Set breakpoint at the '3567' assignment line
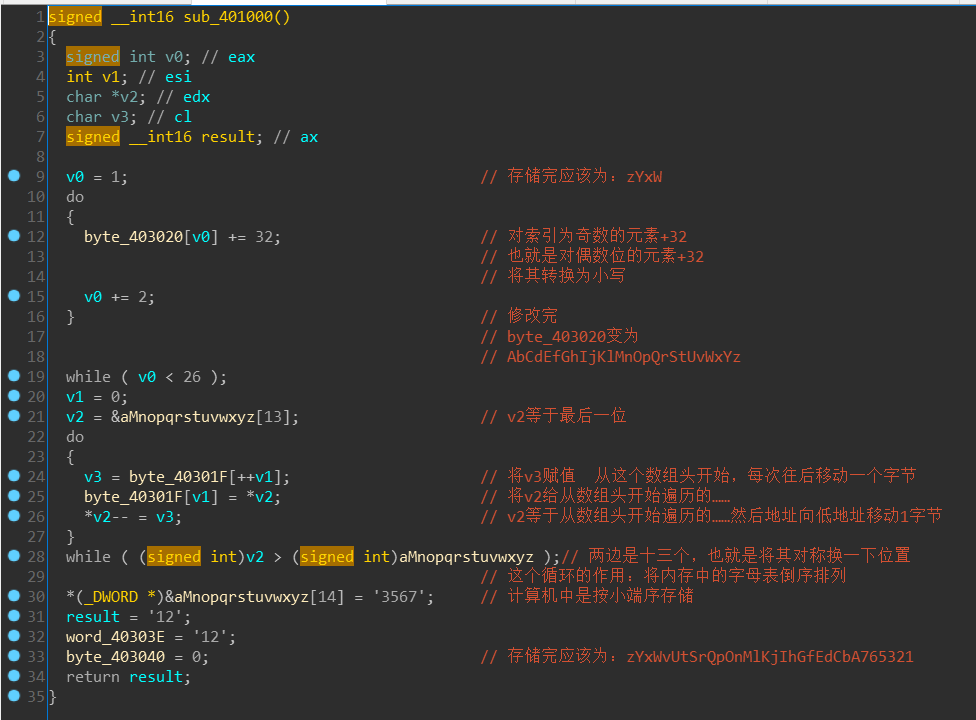976x720 pixels. click(14, 596)
